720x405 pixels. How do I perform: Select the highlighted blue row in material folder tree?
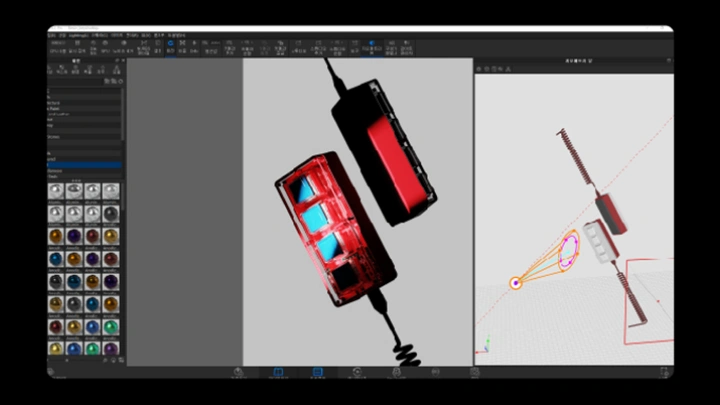[x=84, y=165]
